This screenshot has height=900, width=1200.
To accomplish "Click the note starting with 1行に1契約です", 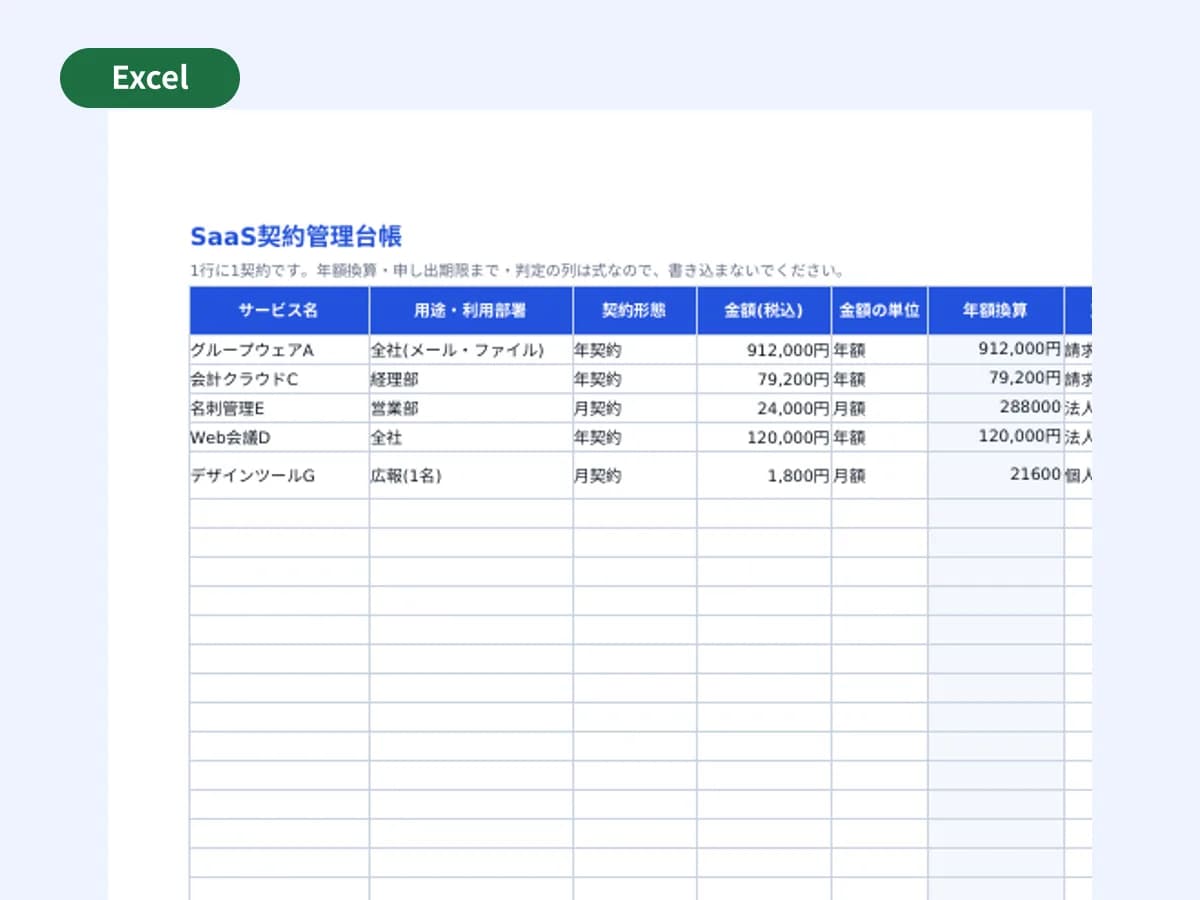I will [x=517, y=270].
